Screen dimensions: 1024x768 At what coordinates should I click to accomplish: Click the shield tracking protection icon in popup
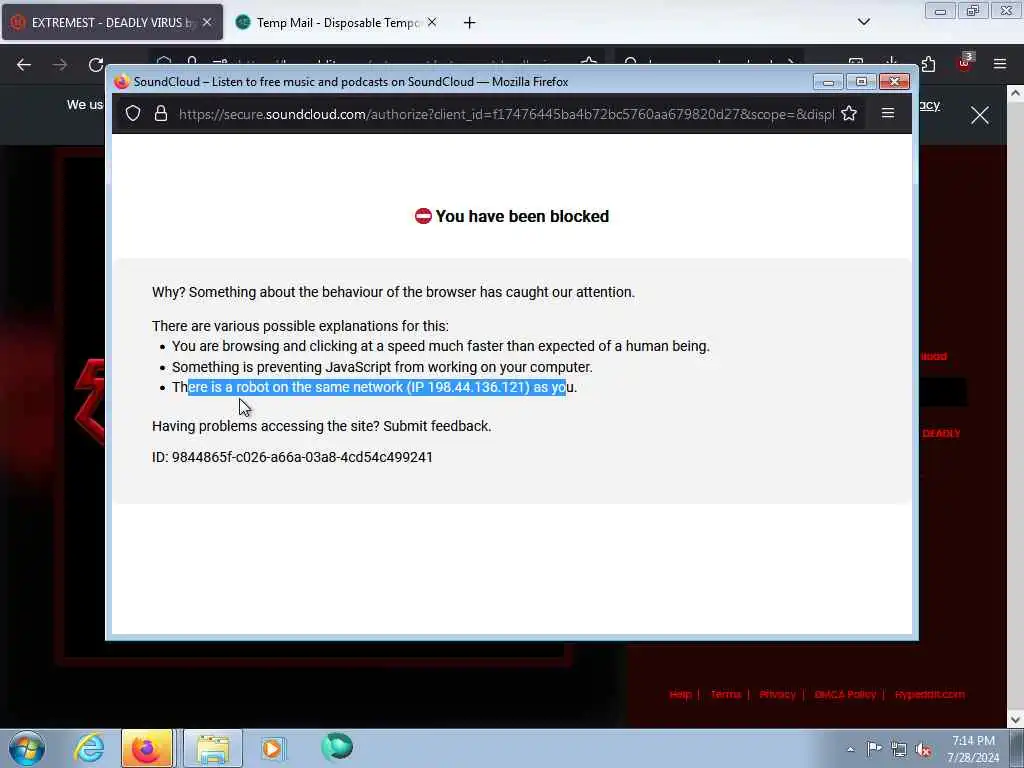(x=133, y=114)
